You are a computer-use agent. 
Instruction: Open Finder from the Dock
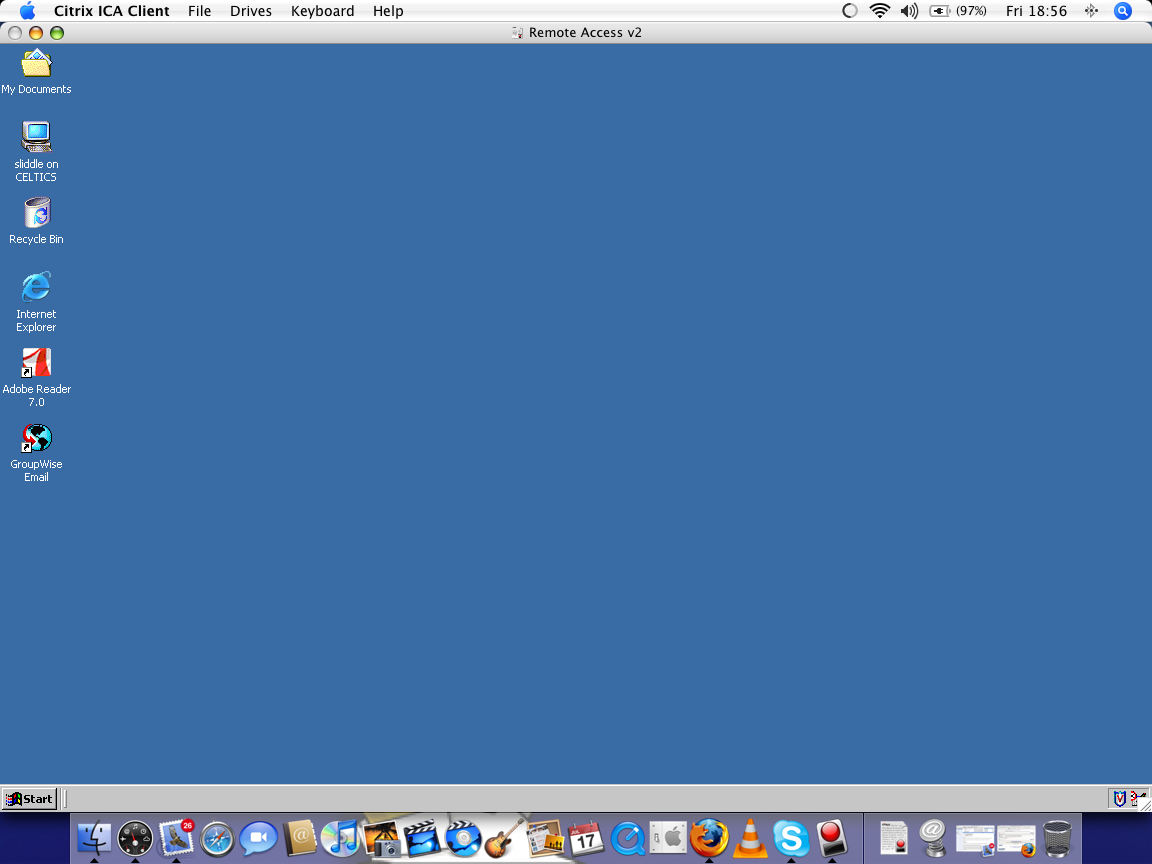click(x=94, y=838)
